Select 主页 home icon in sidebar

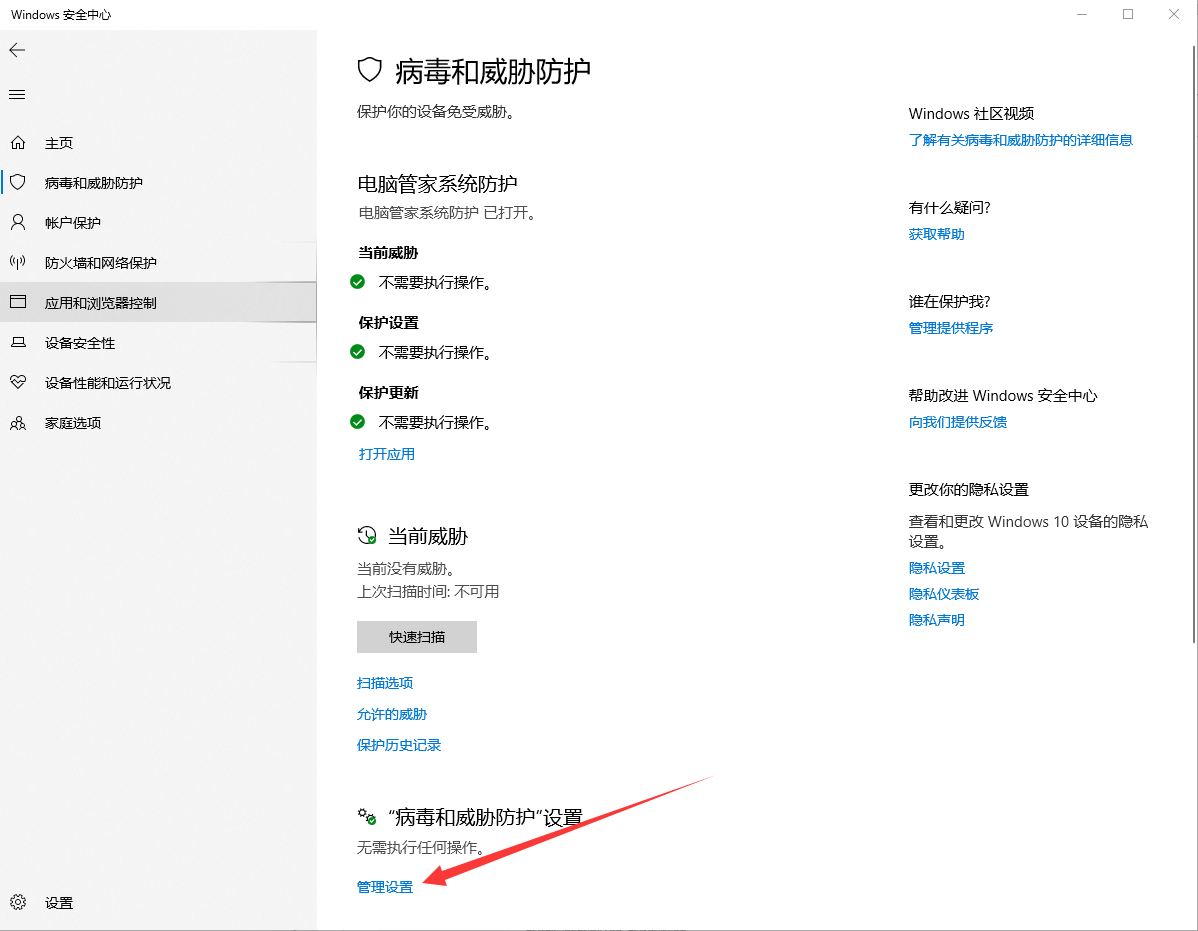click(x=18, y=142)
